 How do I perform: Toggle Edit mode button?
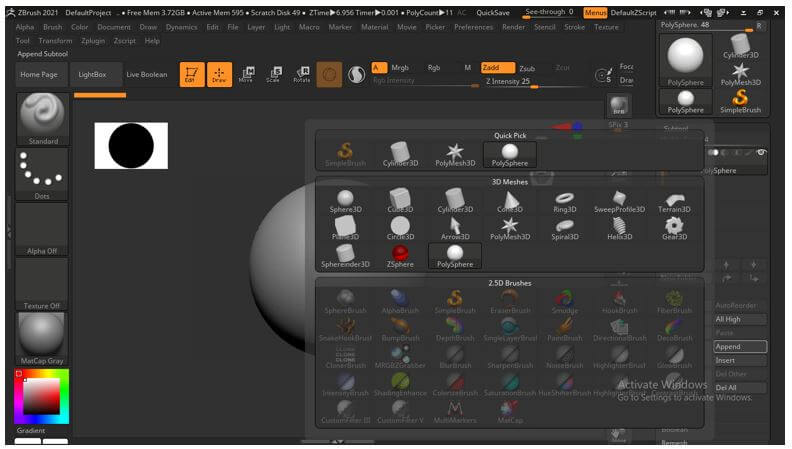[x=192, y=74]
